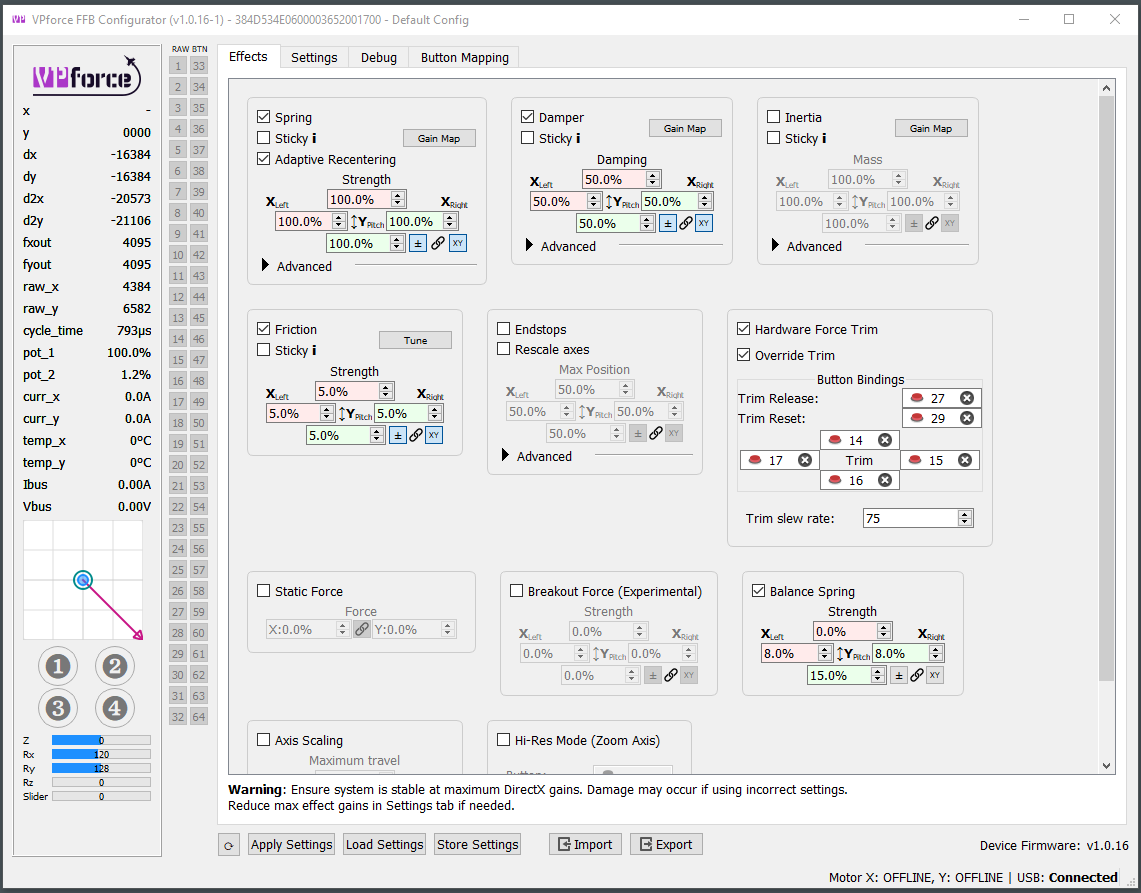Click Store Settings
The width and height of the screenshot is (1141, 893).
(x=477, y=844)
